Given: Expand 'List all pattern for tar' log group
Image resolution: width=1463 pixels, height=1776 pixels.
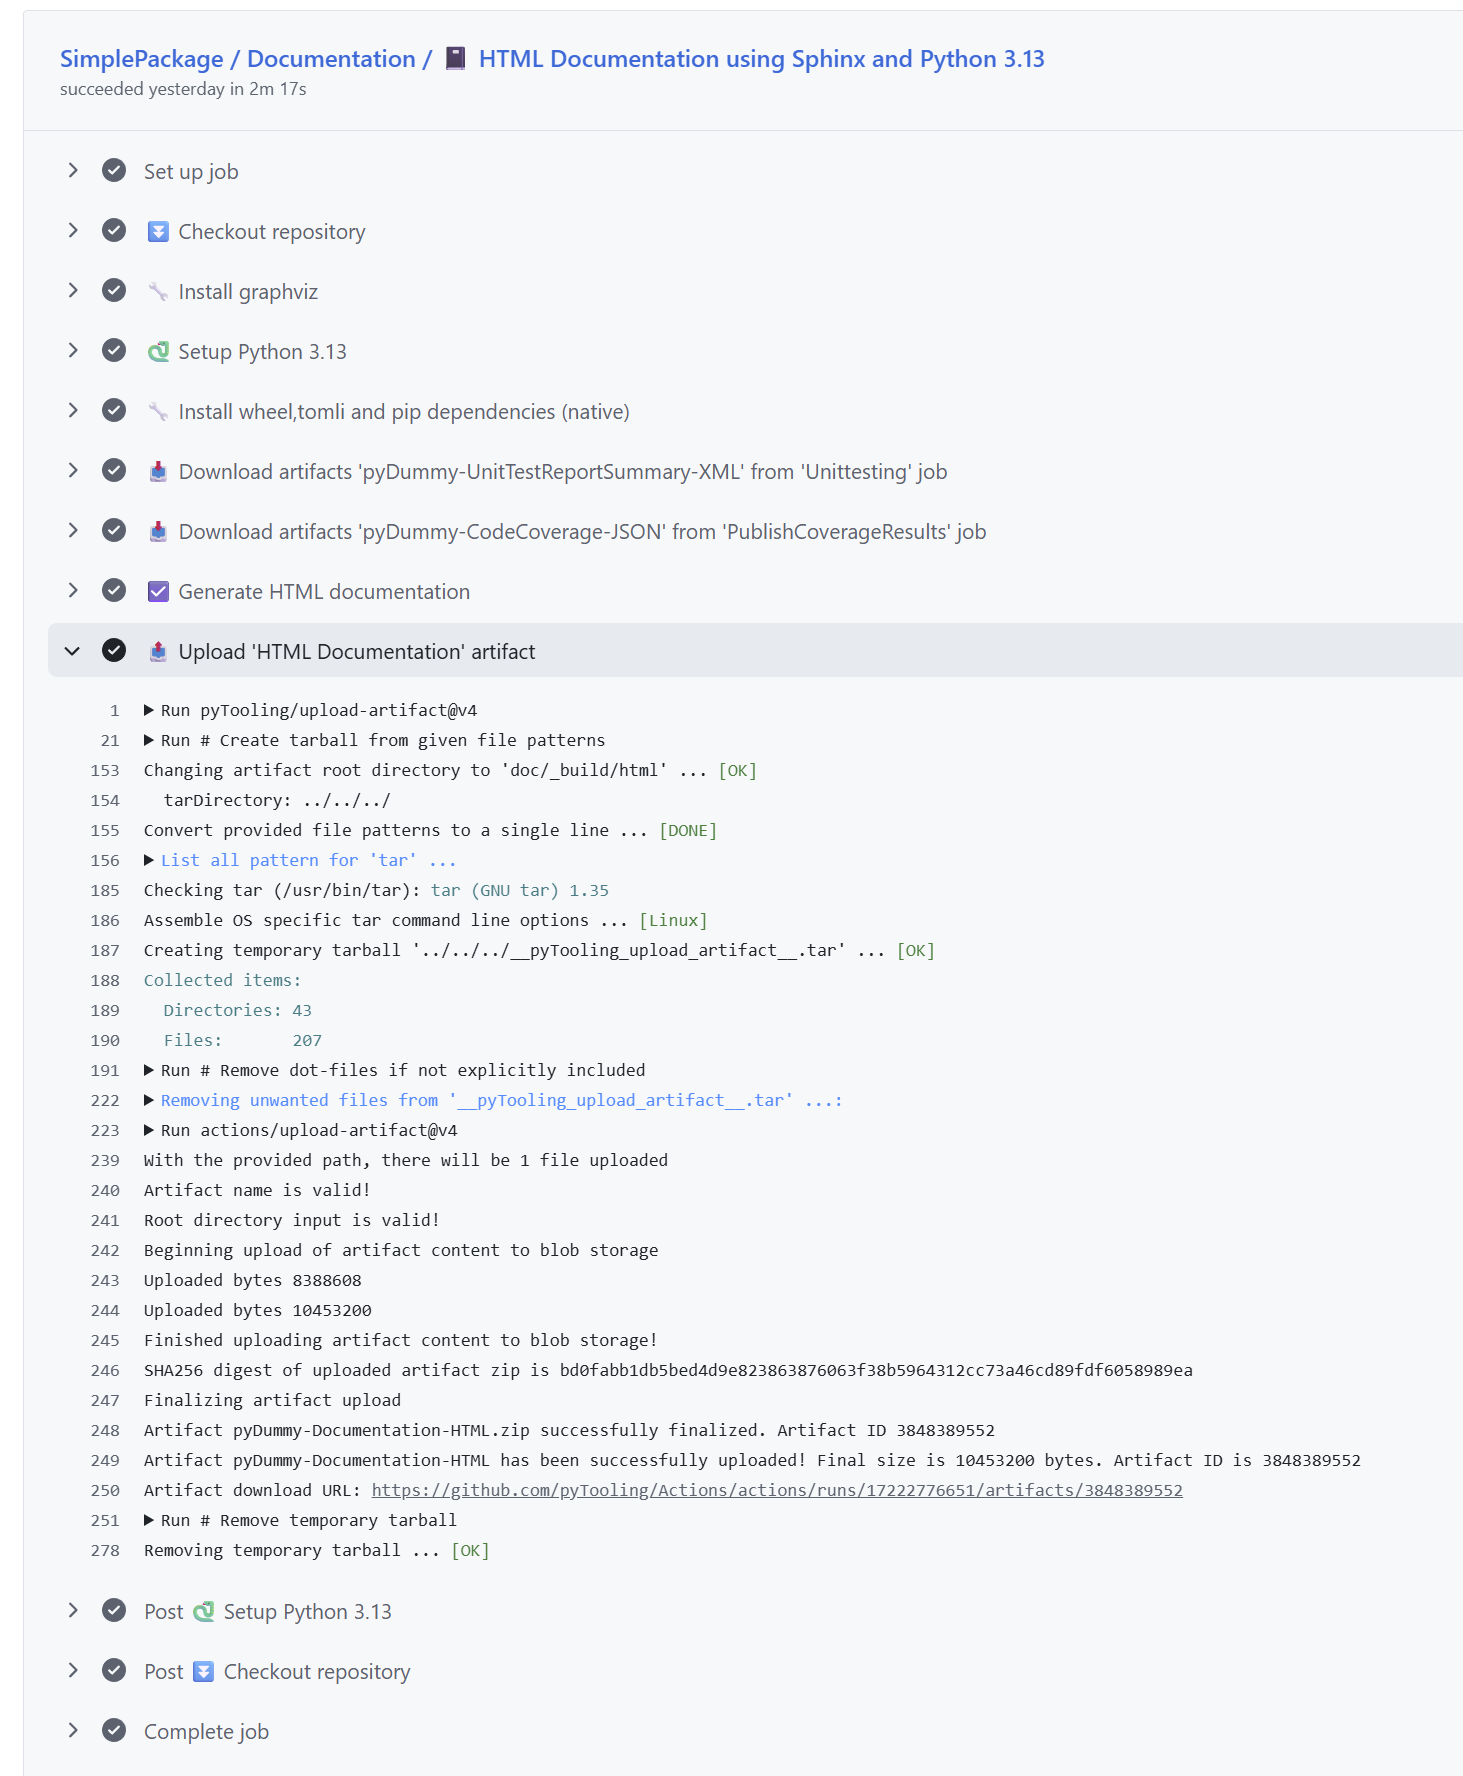Looking at the screenshot, I should pos(149,860).
